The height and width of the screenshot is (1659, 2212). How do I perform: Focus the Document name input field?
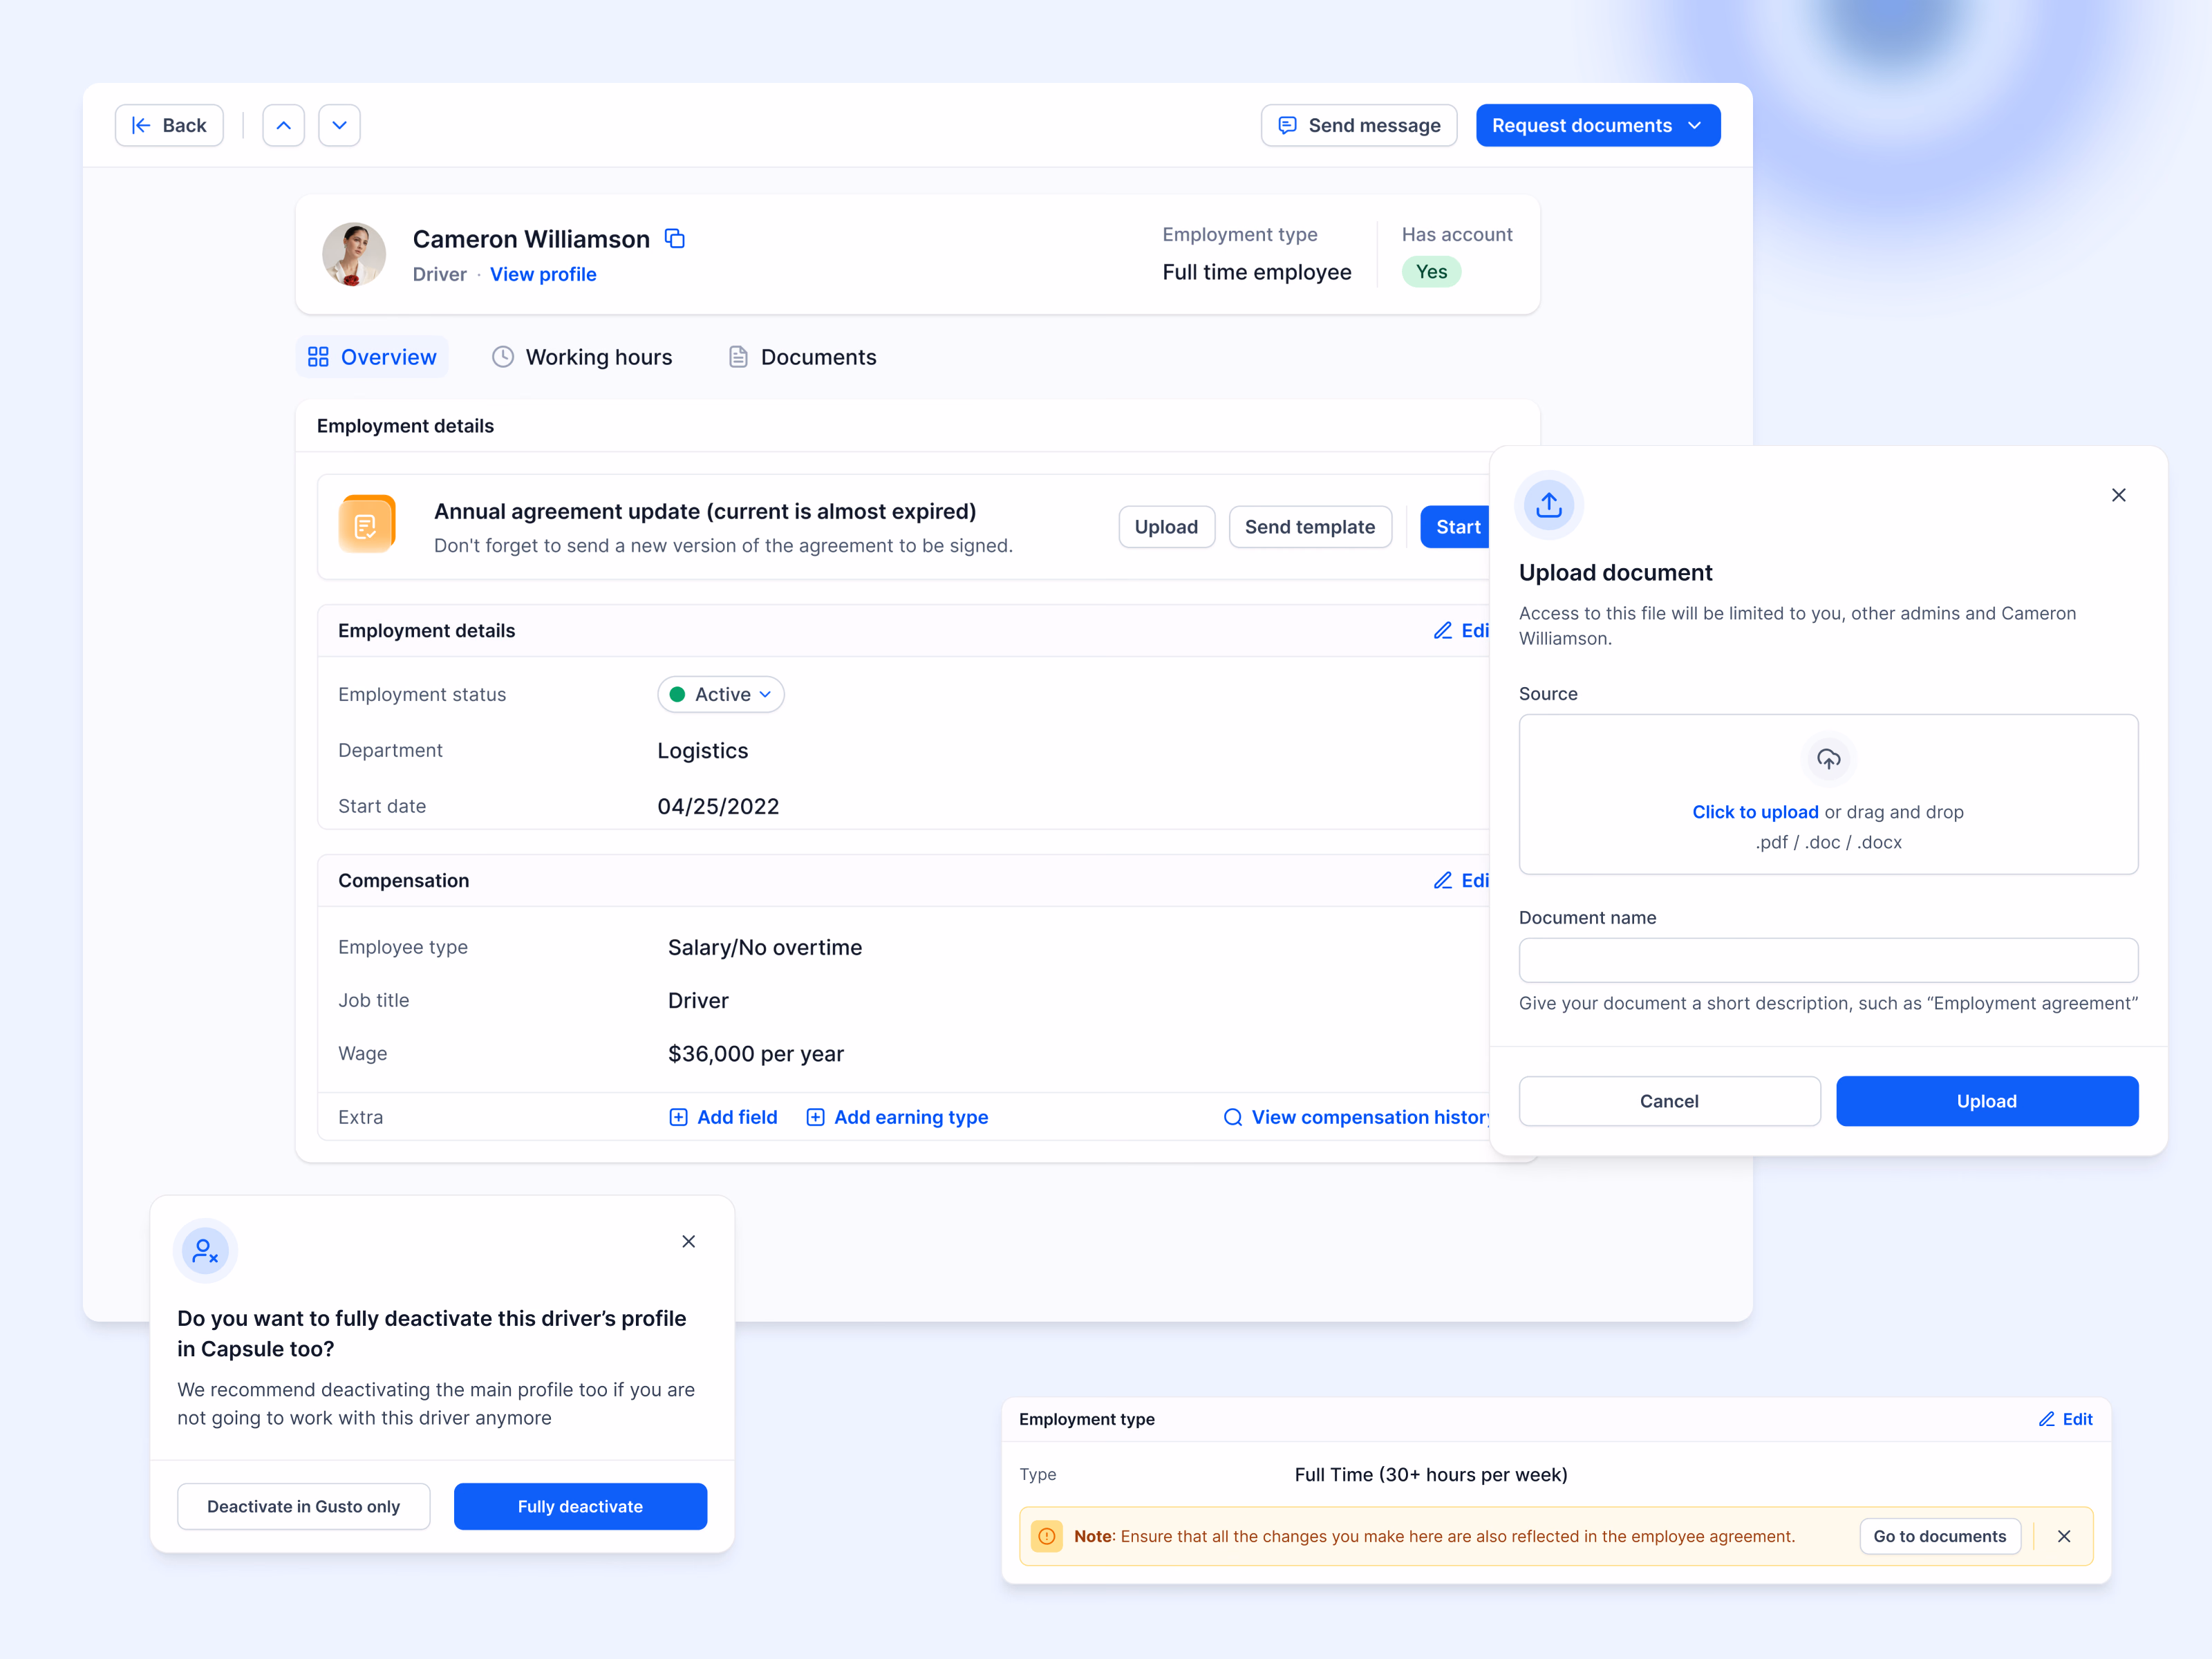tap(1828, 960)
